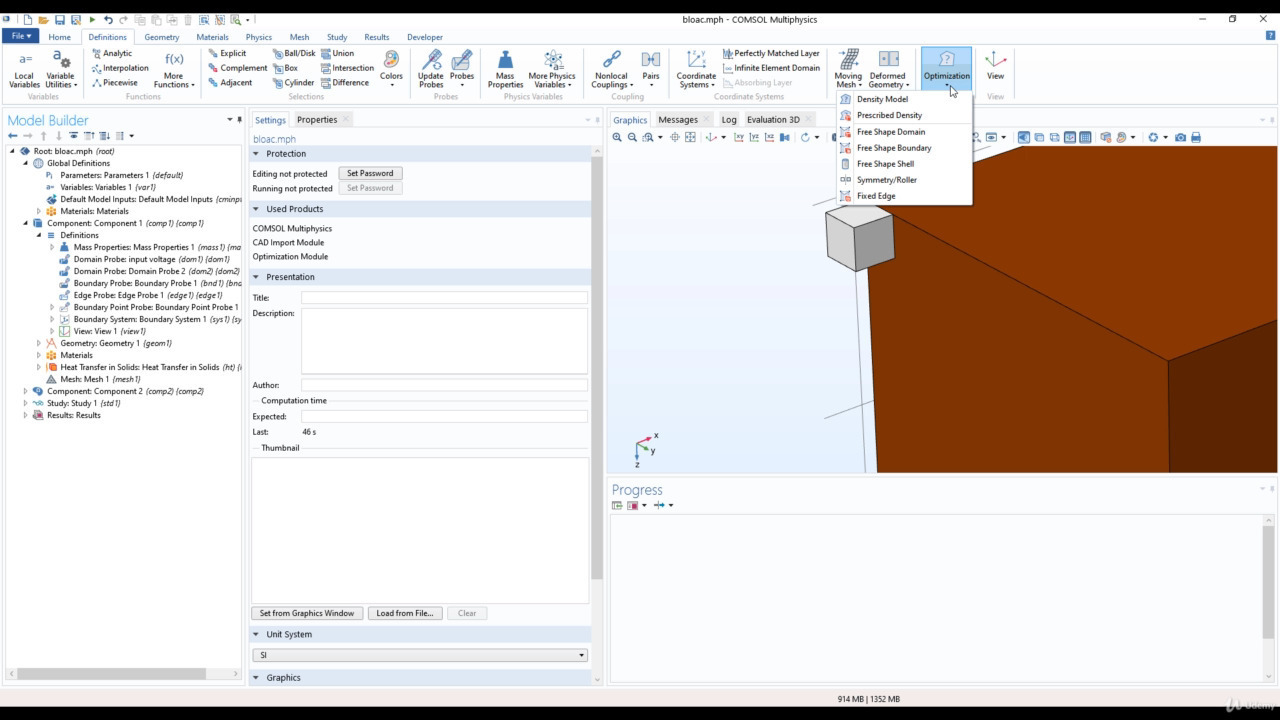Add a Piecewise function
This screenshot has width=1280, height=720.
(114, 83)
